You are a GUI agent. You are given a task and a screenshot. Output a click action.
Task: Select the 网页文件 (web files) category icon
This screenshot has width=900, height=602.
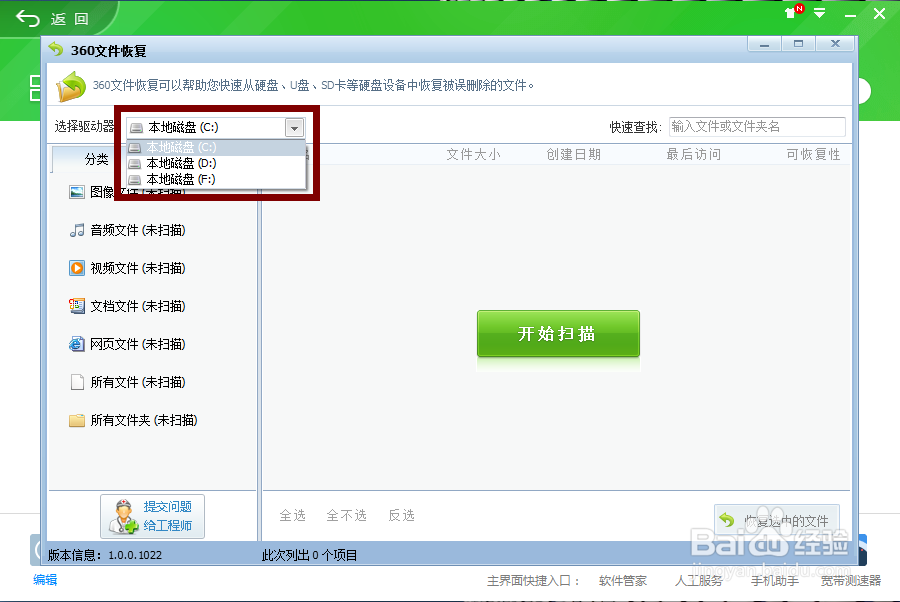pos(78,344)
